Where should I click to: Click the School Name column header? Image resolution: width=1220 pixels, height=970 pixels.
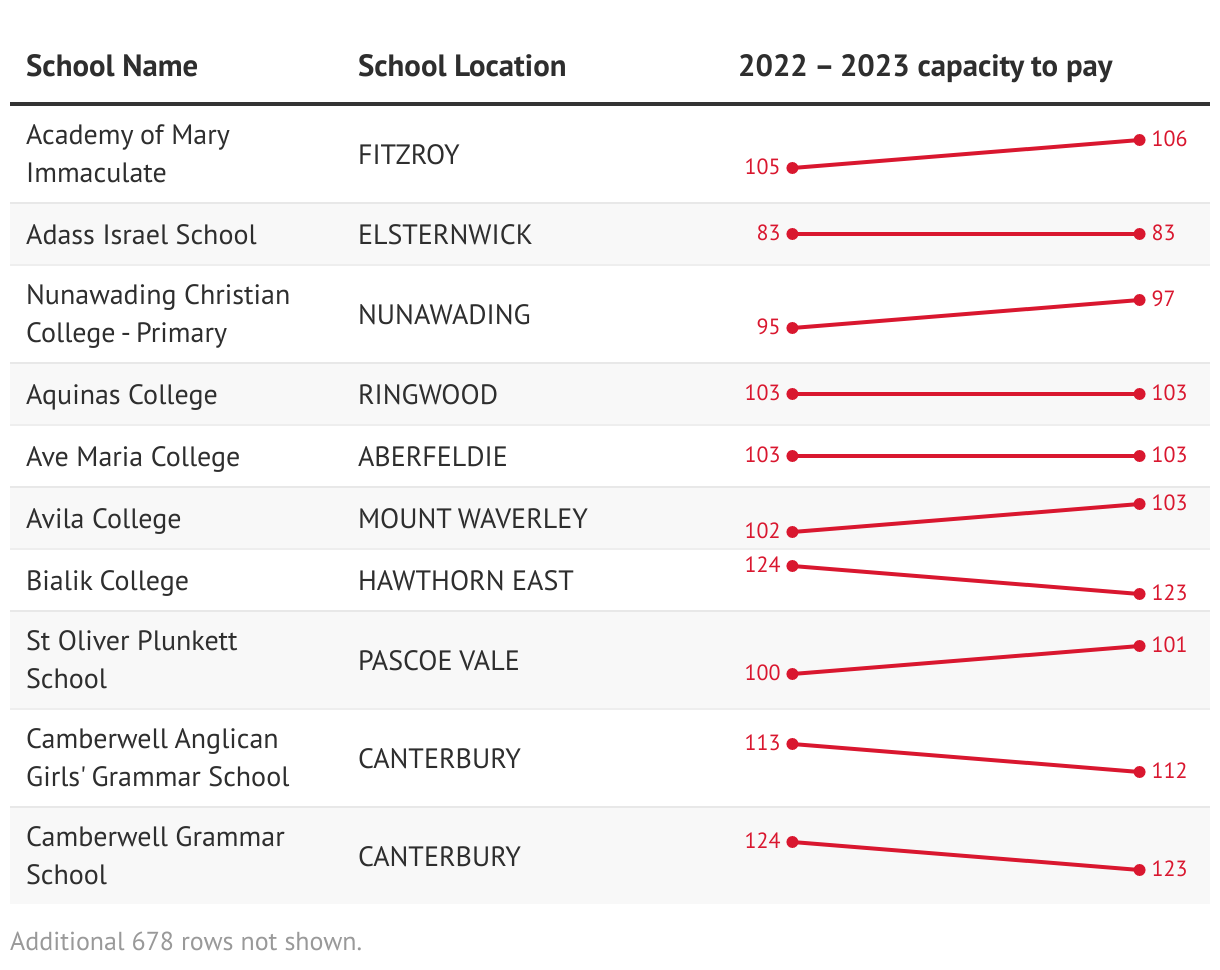coord(112,66)
